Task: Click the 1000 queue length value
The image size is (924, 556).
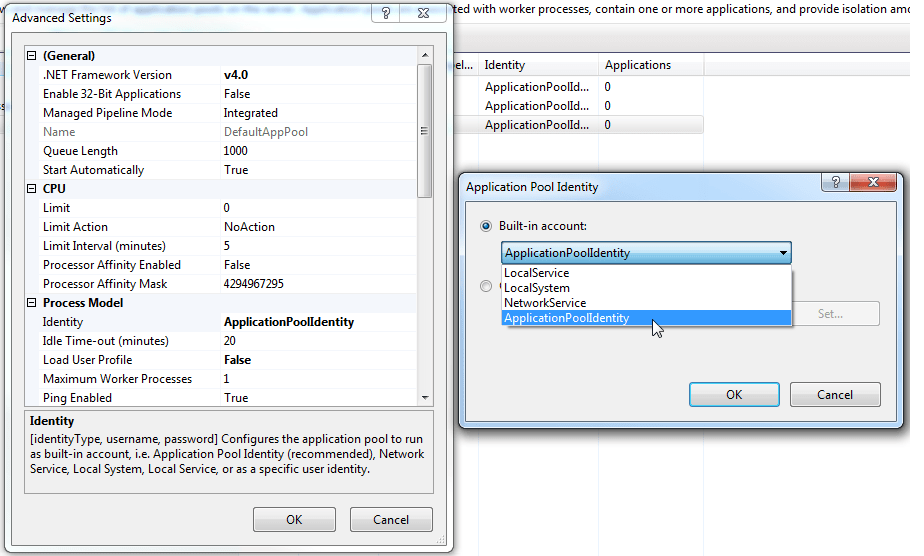Action: [x=236, y=151]
